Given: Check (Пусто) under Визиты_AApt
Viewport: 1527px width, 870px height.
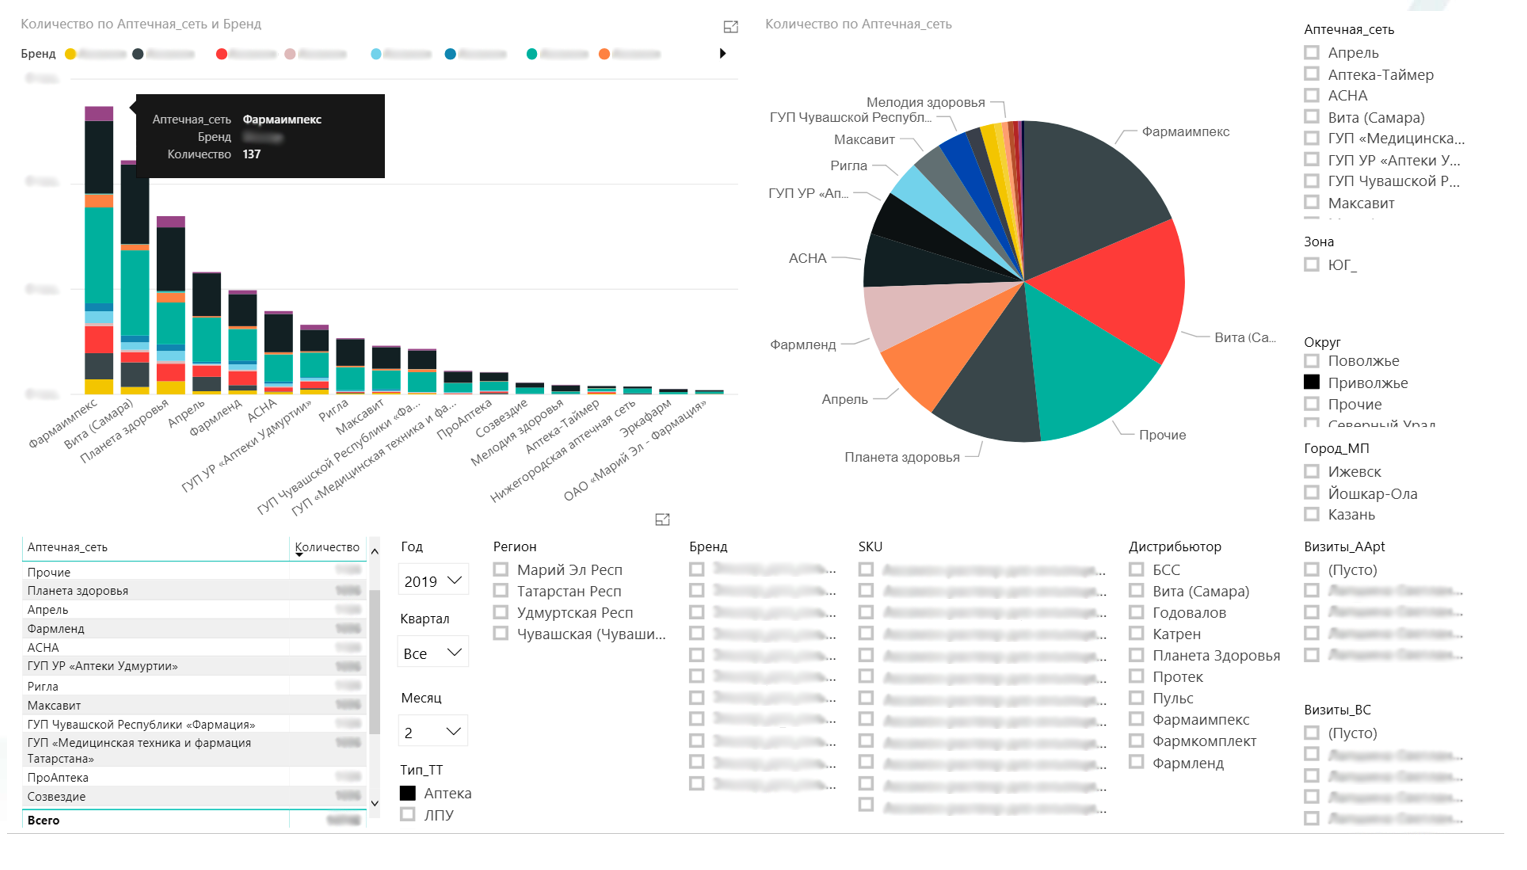Looking at the screenshot, I should [1312, 569].
